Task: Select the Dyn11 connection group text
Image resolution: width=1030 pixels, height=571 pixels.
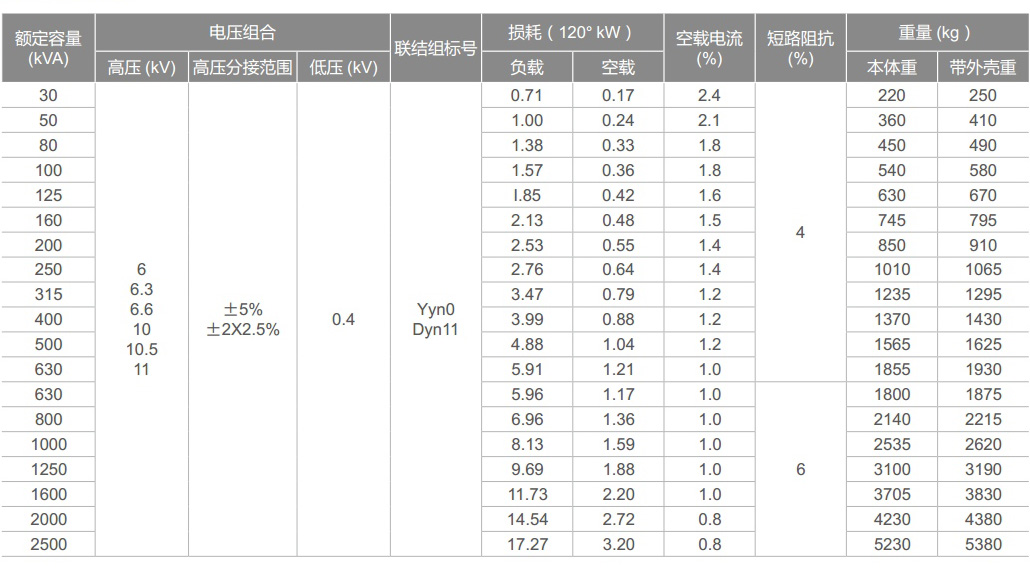Action: click(x=435, y=329)
